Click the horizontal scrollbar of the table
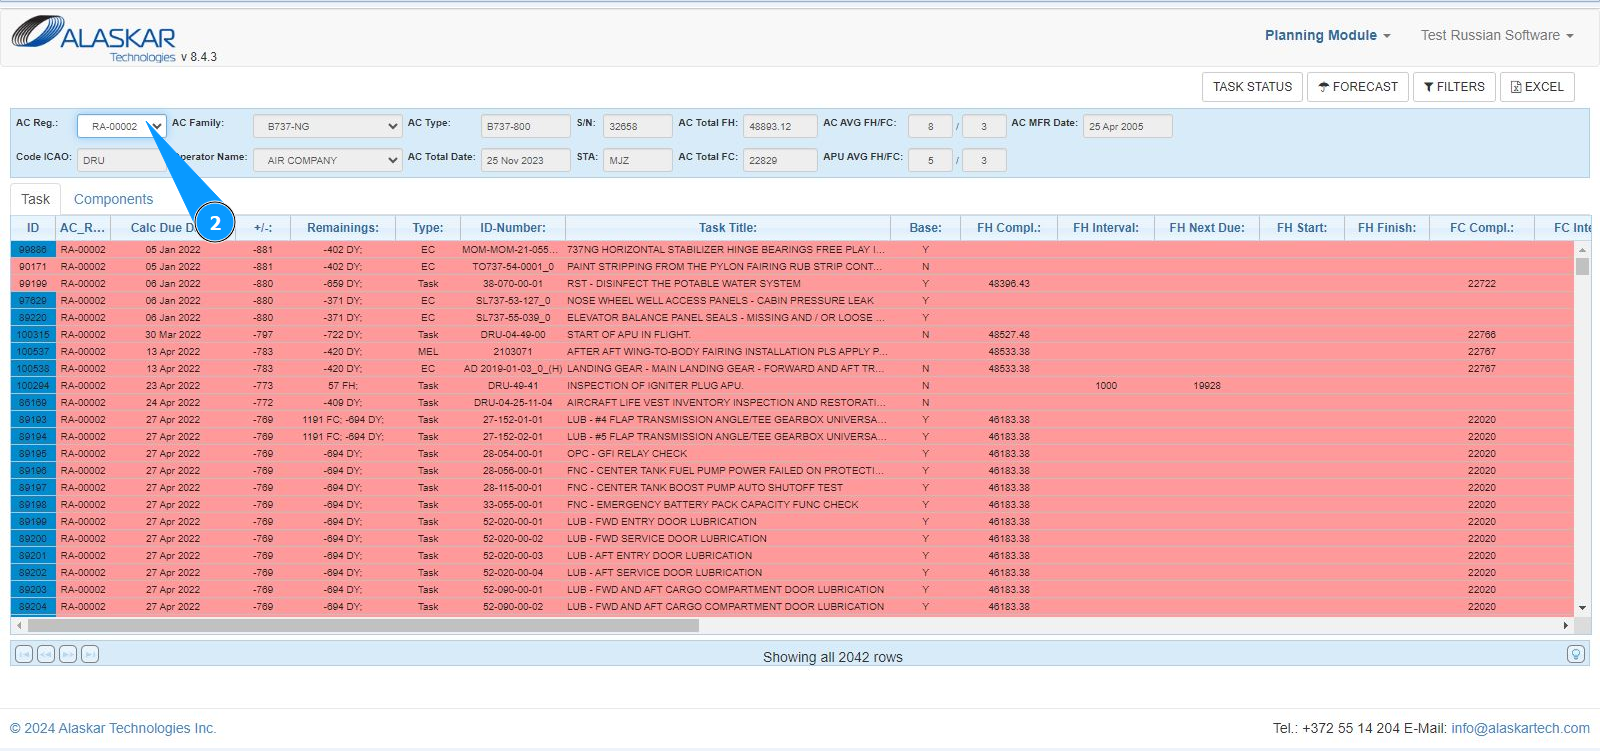Image resolution: width=1600 pixels, height=751 pixels. pyautogui.click(x=363, y=625)
